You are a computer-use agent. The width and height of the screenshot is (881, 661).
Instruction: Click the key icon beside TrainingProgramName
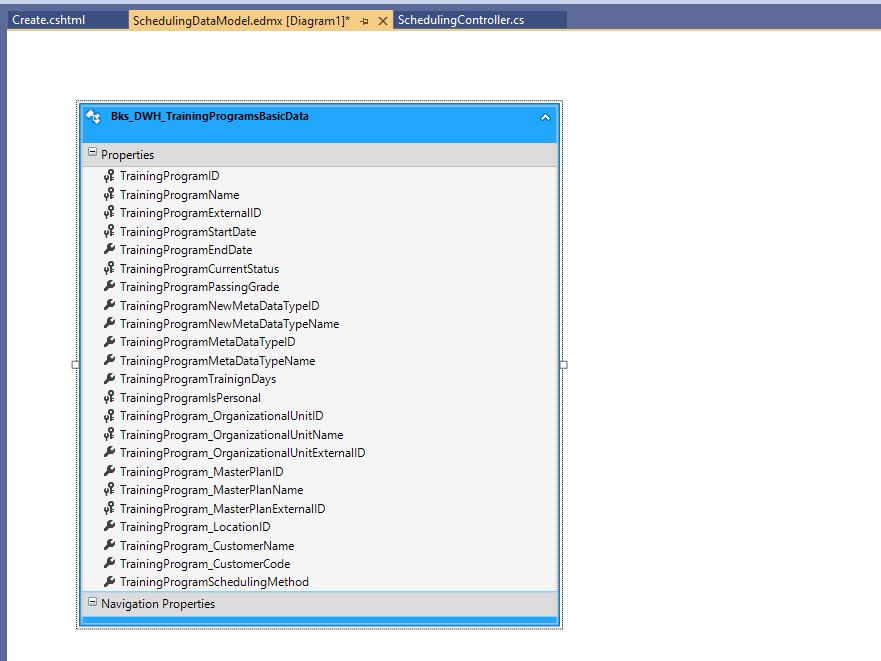(x=108, y=194)
